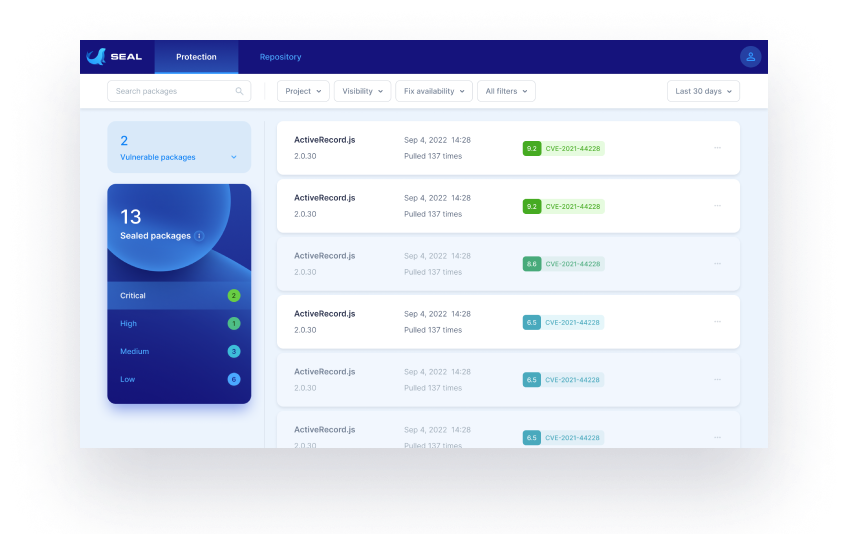Click the 9.2 severity score badge in first row

(531, 148)
